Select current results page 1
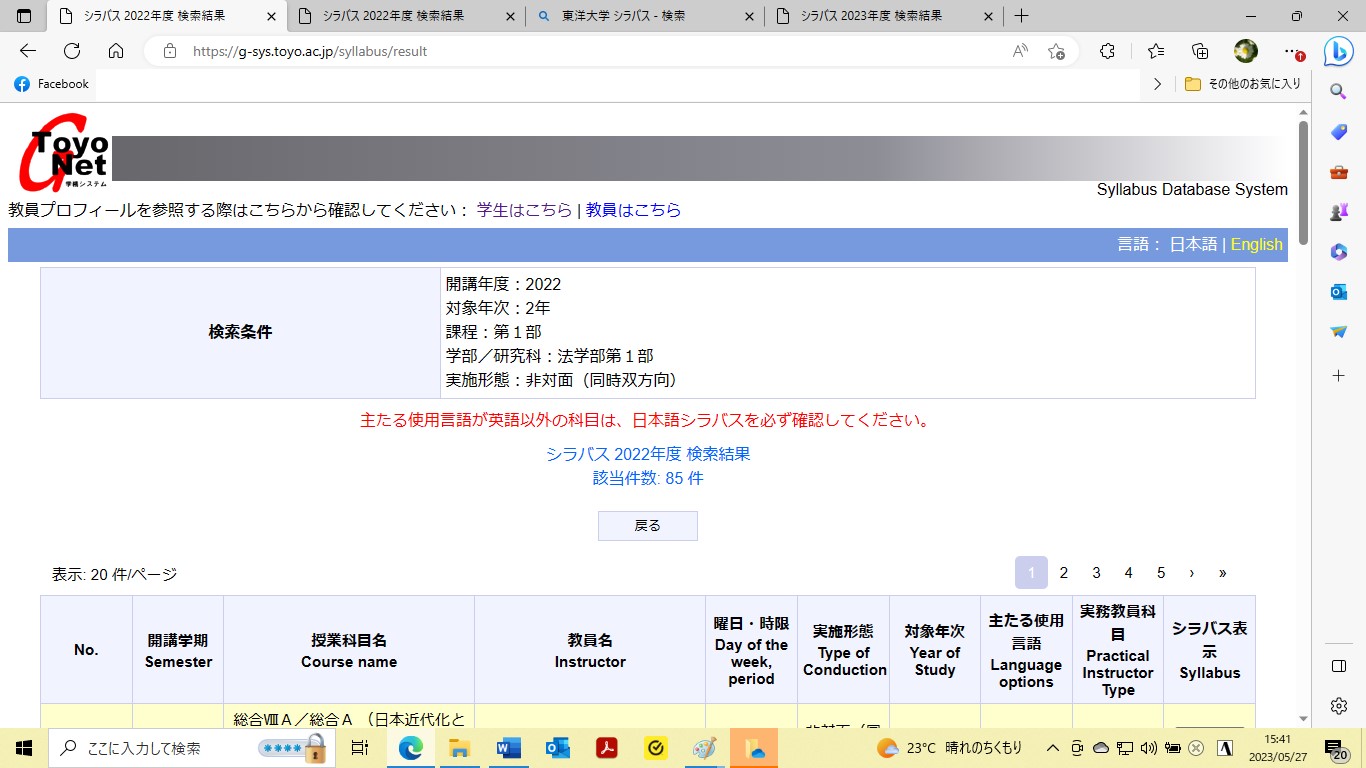This screenshot has width=1366, height=768. (x=1031, y=573)
